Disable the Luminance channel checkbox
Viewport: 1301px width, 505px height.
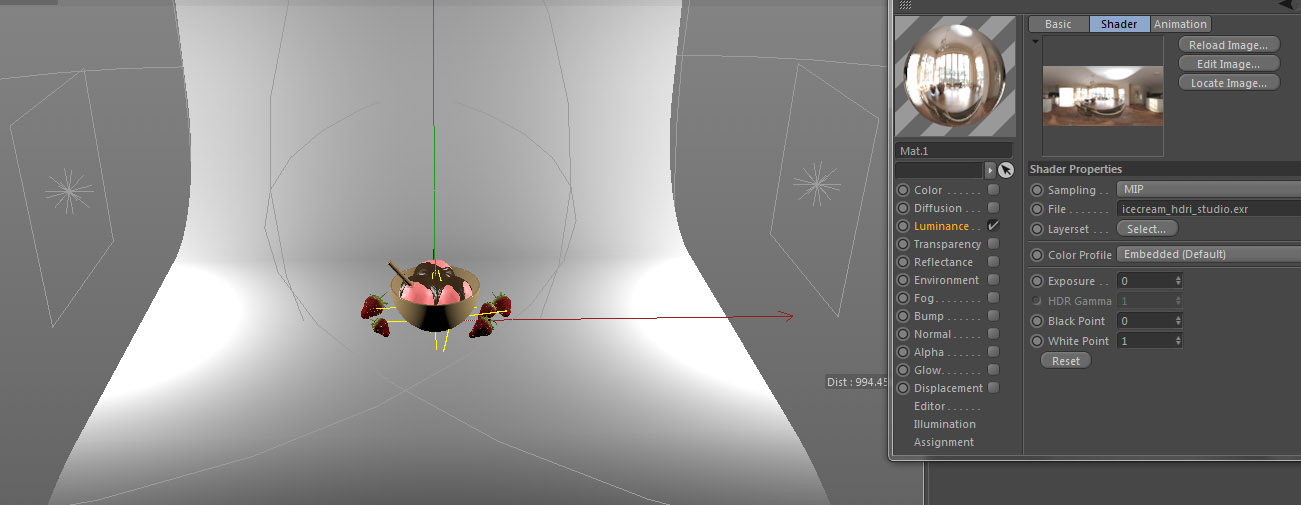993,226
